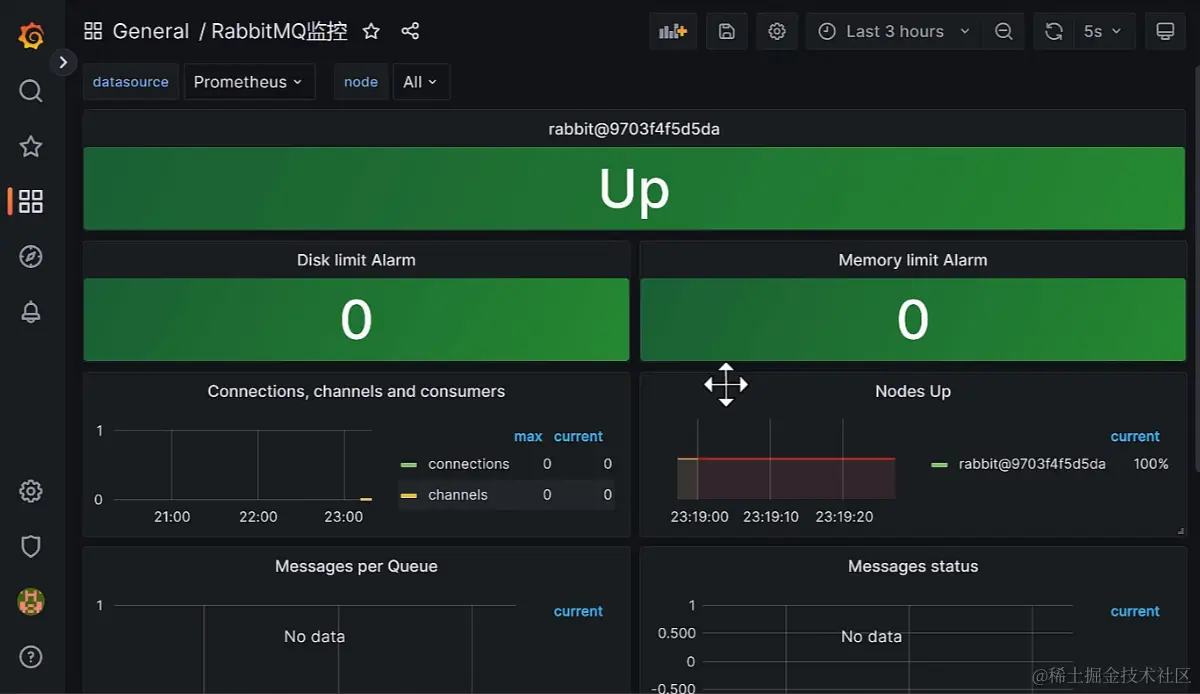Open the Prometheus datasource dropdown

click(x=249, y=82)
